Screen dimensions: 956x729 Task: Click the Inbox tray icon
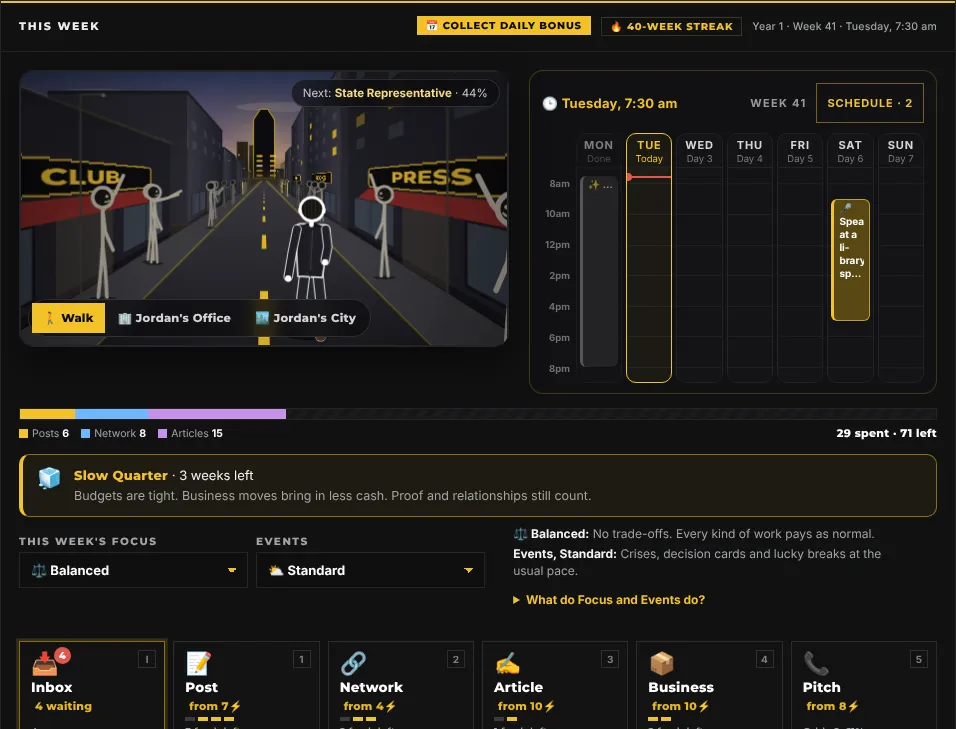(x=45, y=664)
